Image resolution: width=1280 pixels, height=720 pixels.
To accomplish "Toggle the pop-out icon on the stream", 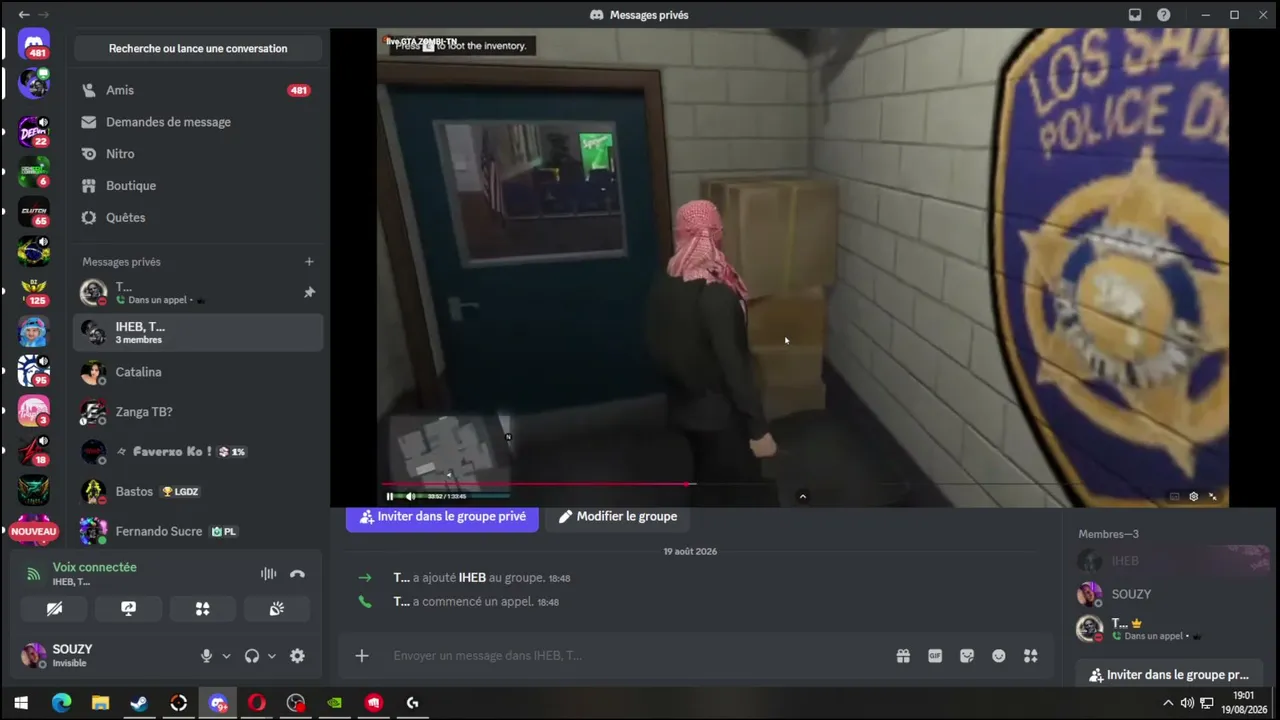I will click(1174, 496).
